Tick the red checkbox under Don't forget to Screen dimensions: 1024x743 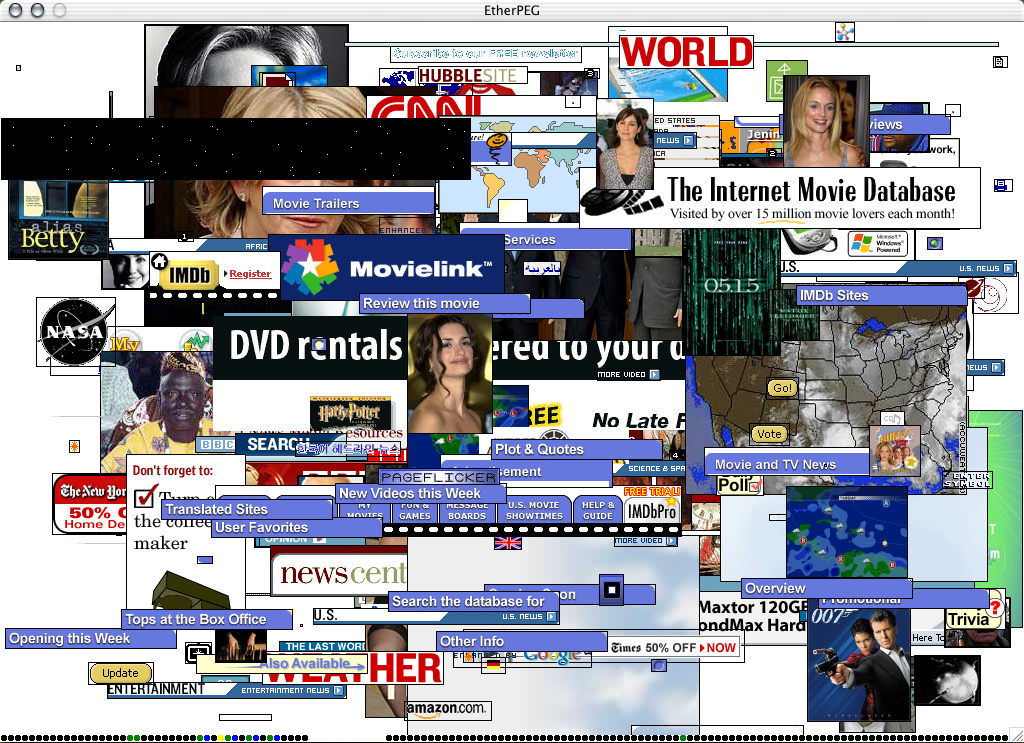pyautogui.click(x=145, y=496)
